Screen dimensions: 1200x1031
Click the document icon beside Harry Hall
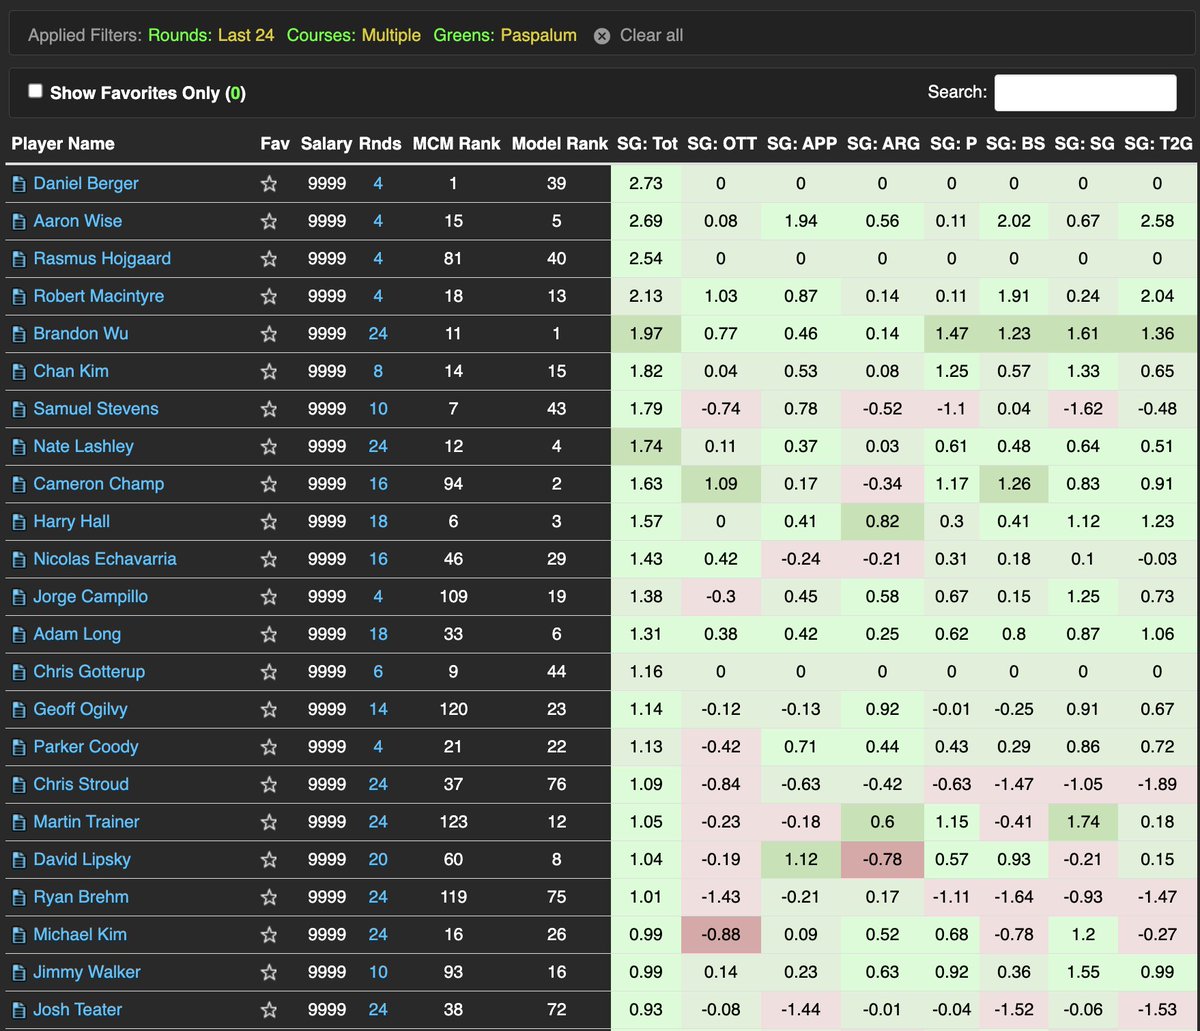pyautogui.click(x=18, y=522)
